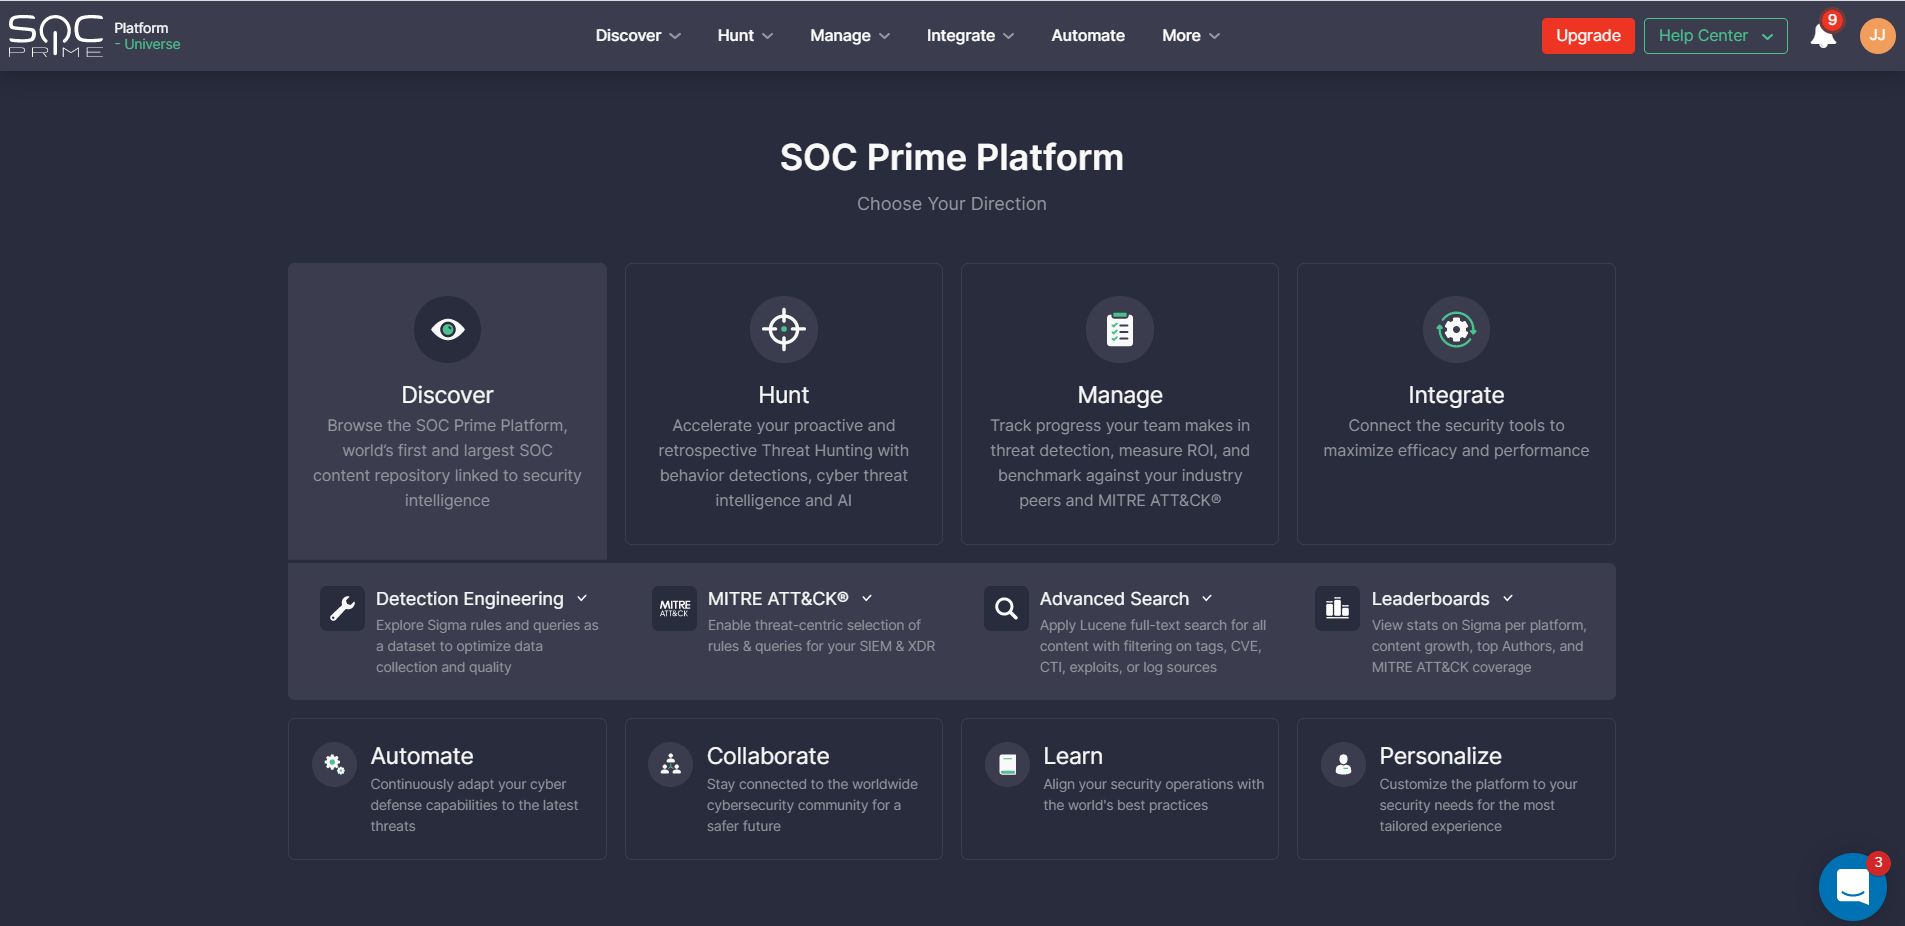Click the Manage checklist icon
1905x926 pixels.
coord(1120,329)
